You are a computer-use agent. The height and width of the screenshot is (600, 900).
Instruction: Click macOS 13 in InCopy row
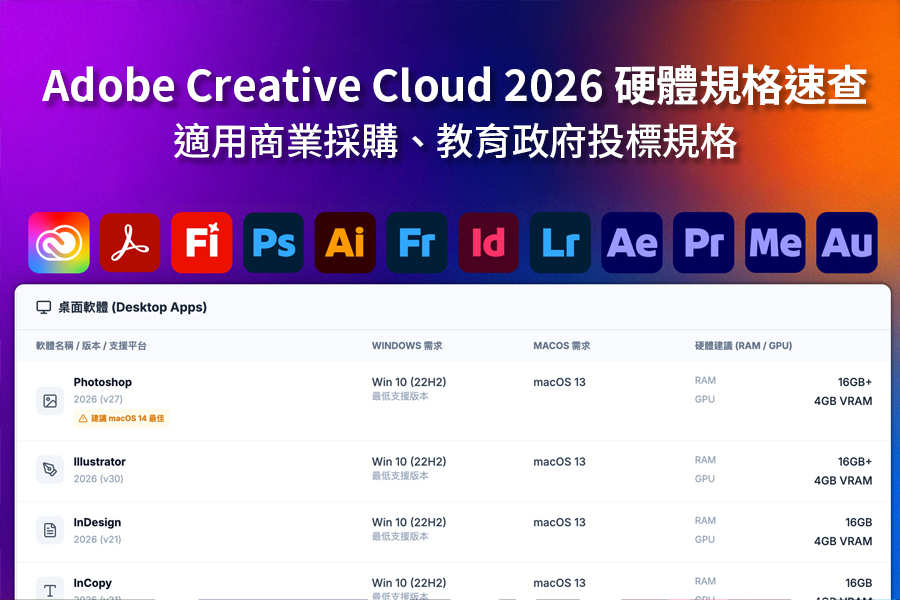click(559, 583)
